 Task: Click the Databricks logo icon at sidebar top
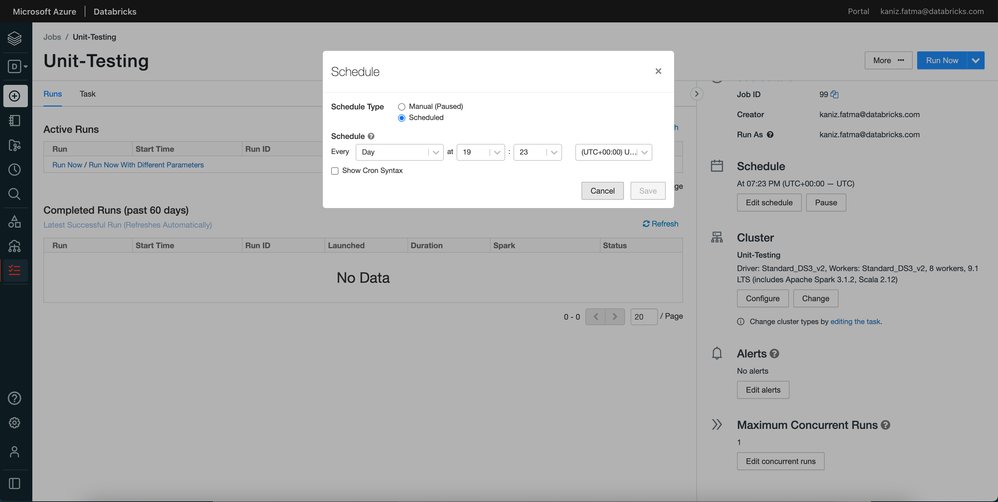(15, 39)
